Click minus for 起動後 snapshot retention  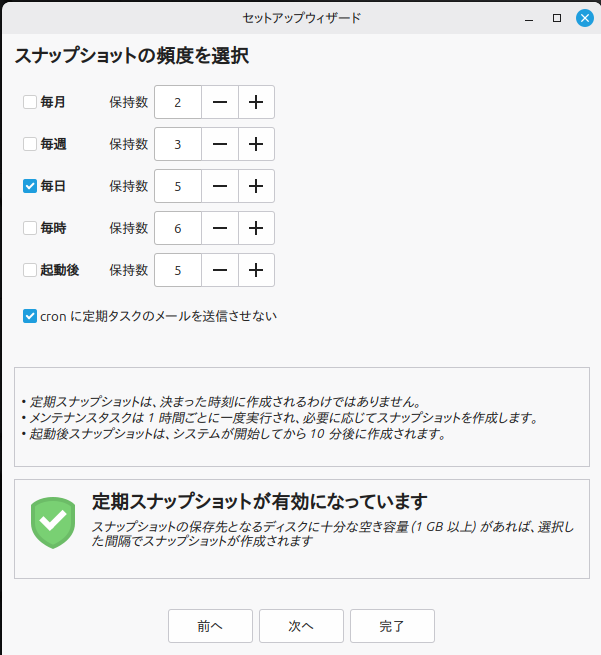click(x=220, y=270)
